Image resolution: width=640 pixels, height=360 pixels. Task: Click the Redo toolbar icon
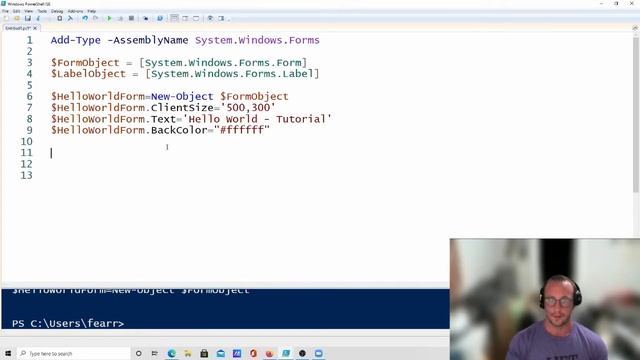[x=96, y=18]
